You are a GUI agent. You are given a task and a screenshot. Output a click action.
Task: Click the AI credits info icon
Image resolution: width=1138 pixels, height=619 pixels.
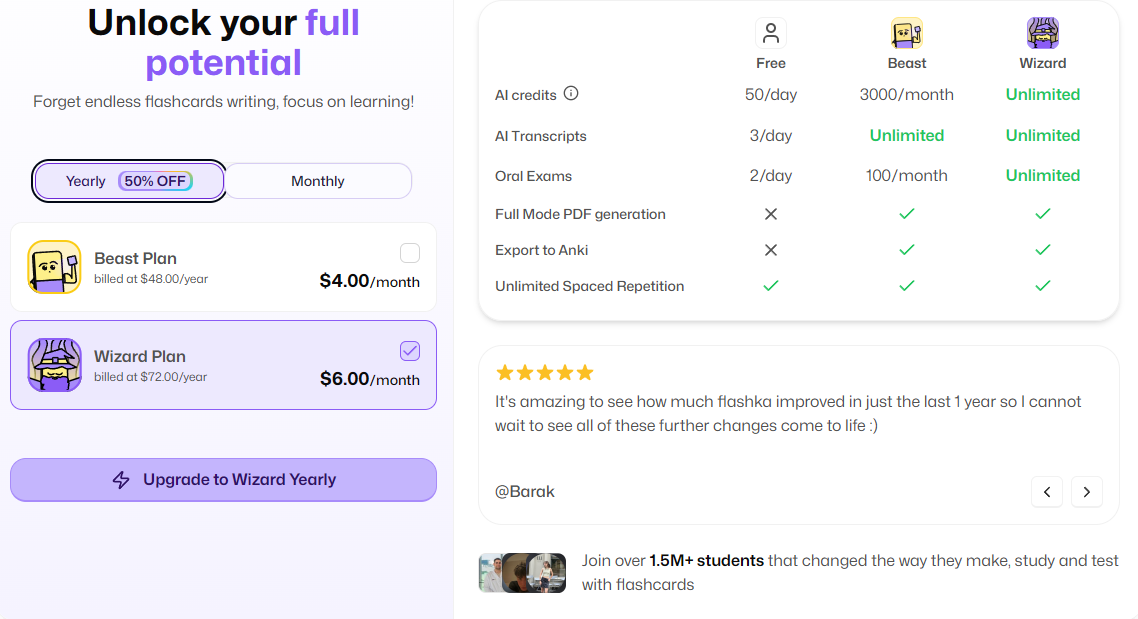tap(571, 94)
